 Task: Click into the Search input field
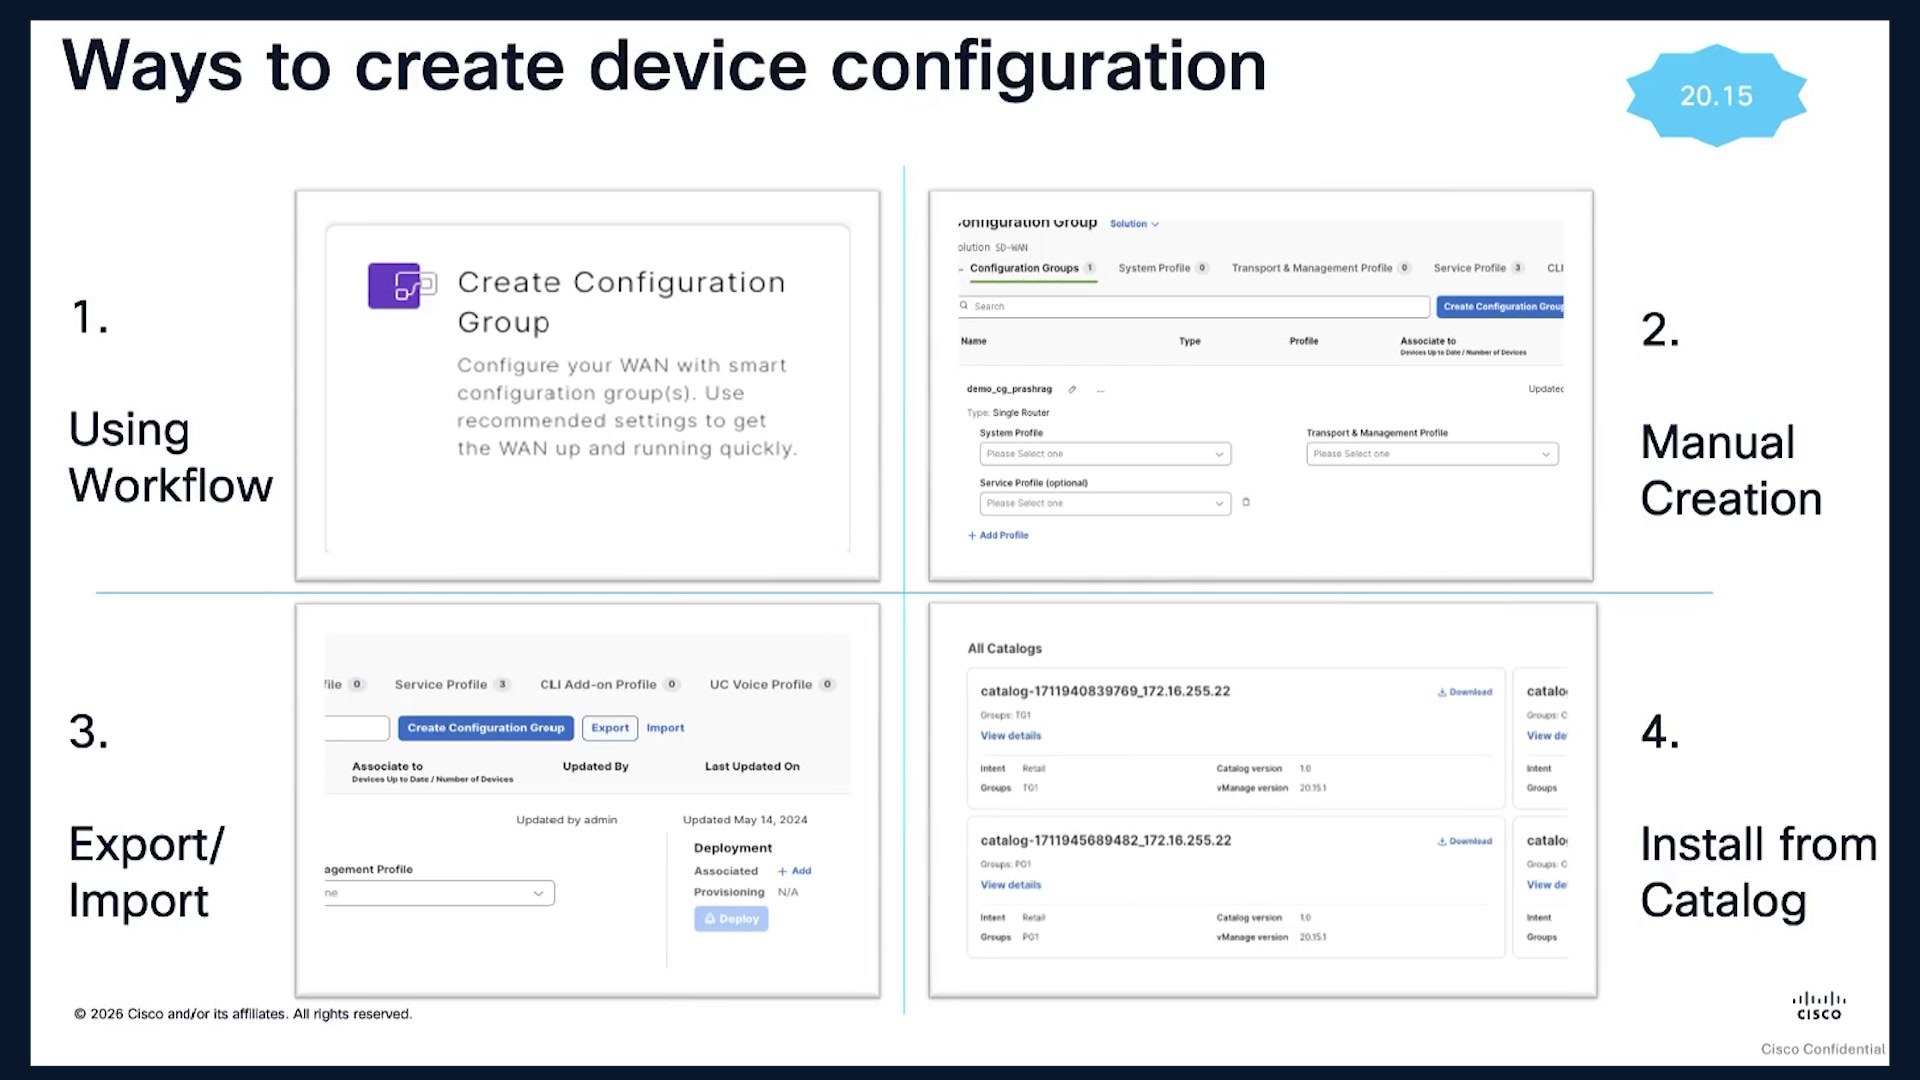(x=1194, y=306)
